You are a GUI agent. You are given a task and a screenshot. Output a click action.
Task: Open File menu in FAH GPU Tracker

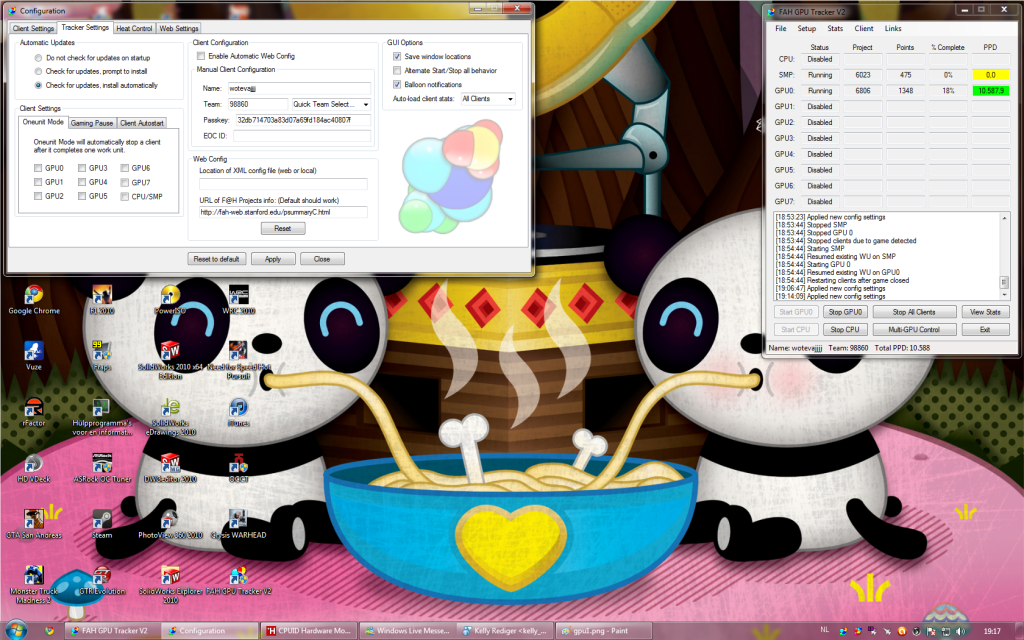tap(781, 29)
